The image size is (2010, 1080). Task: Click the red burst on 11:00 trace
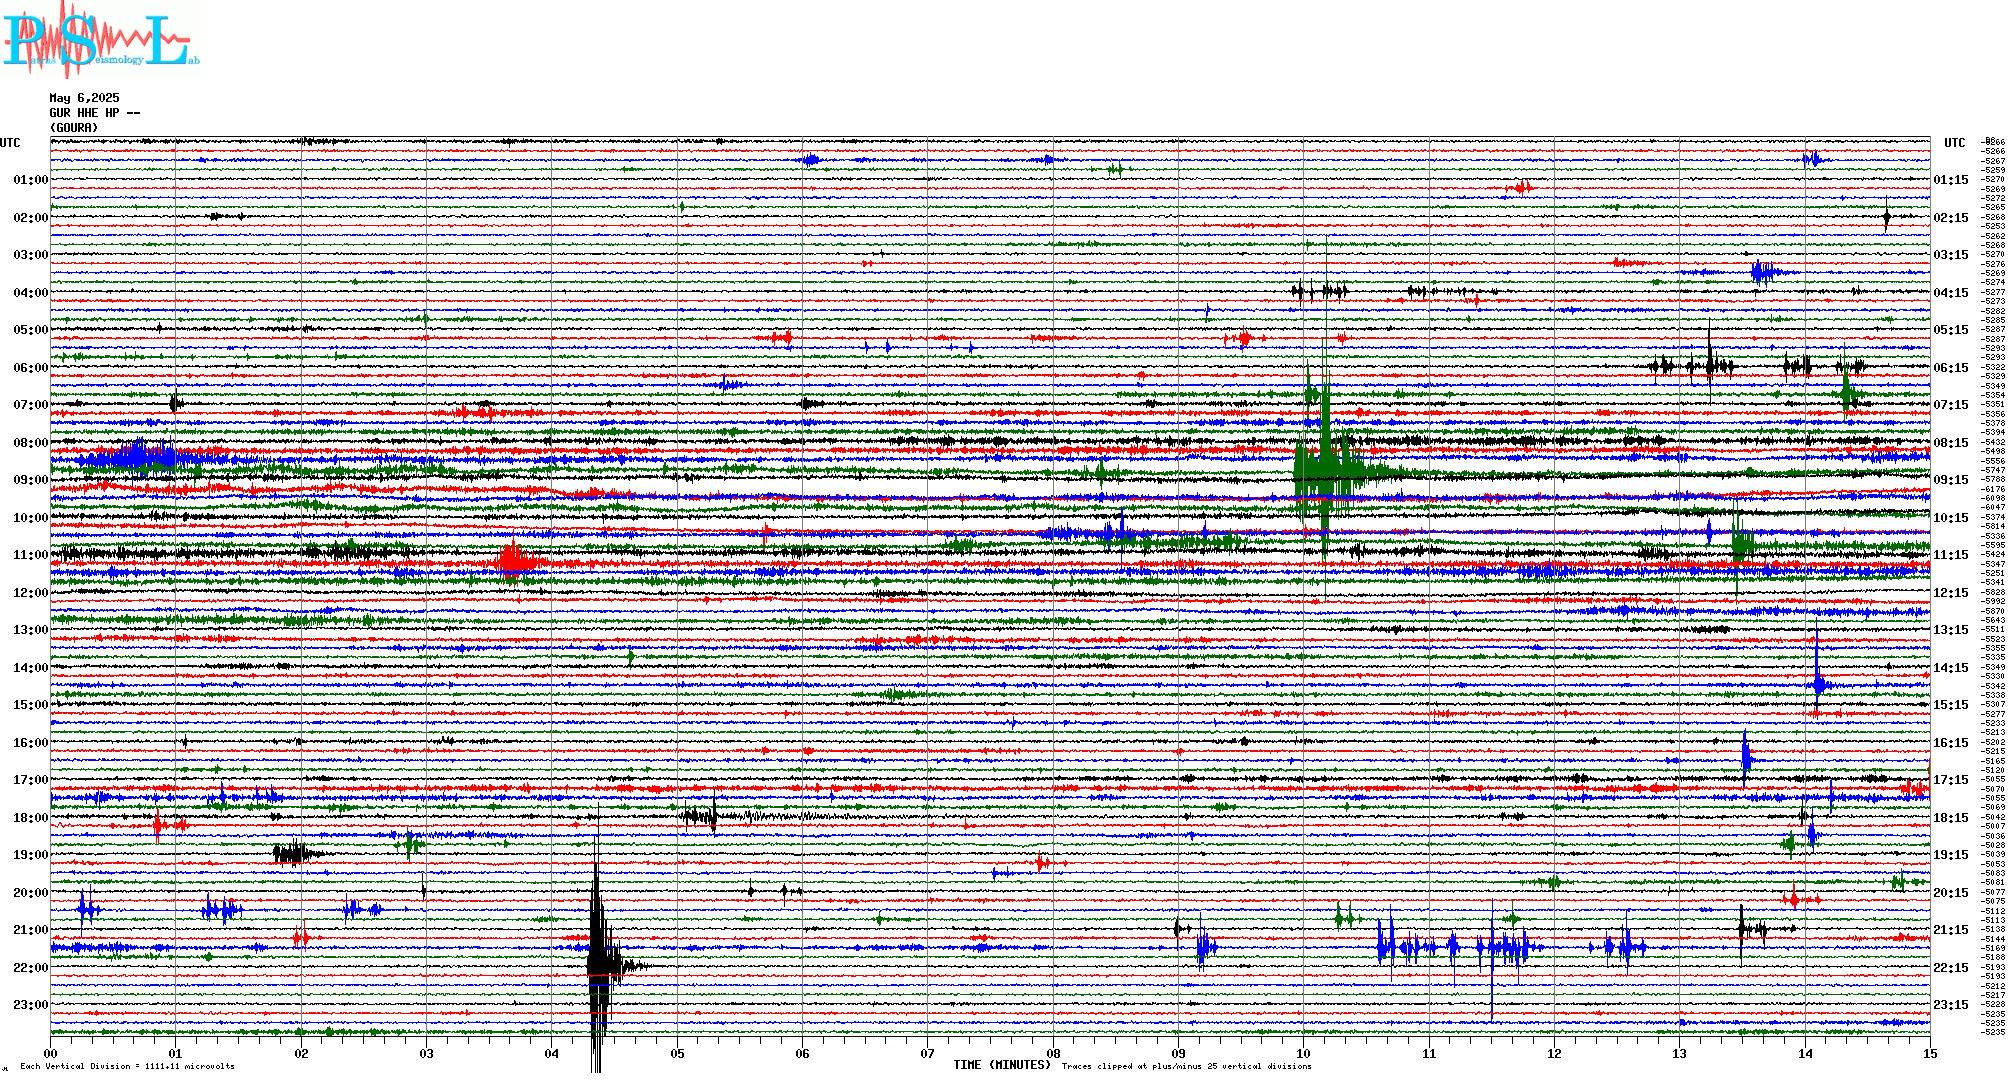tap(512, 562)
